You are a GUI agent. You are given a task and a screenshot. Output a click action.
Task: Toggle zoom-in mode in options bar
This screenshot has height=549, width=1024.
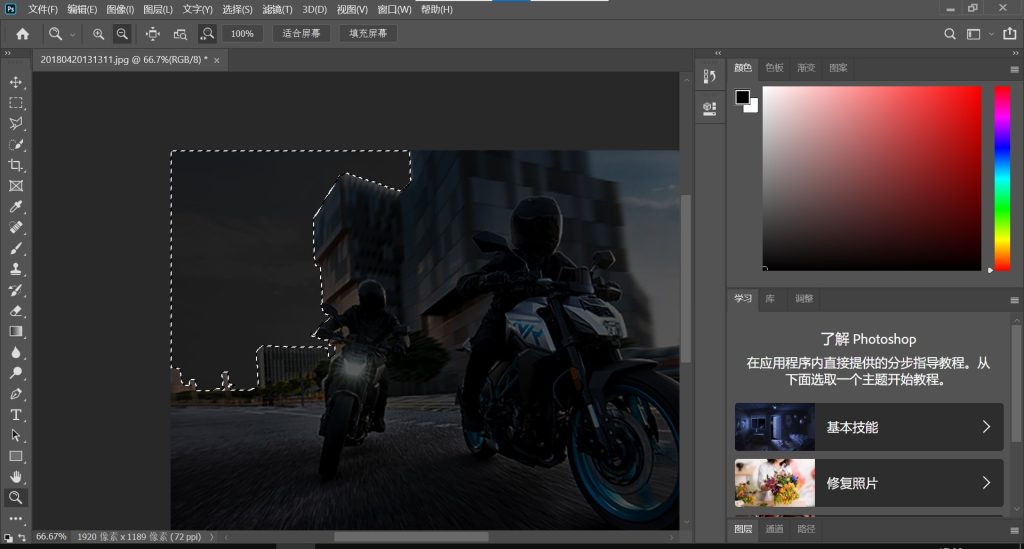click(x=98, y=34)
